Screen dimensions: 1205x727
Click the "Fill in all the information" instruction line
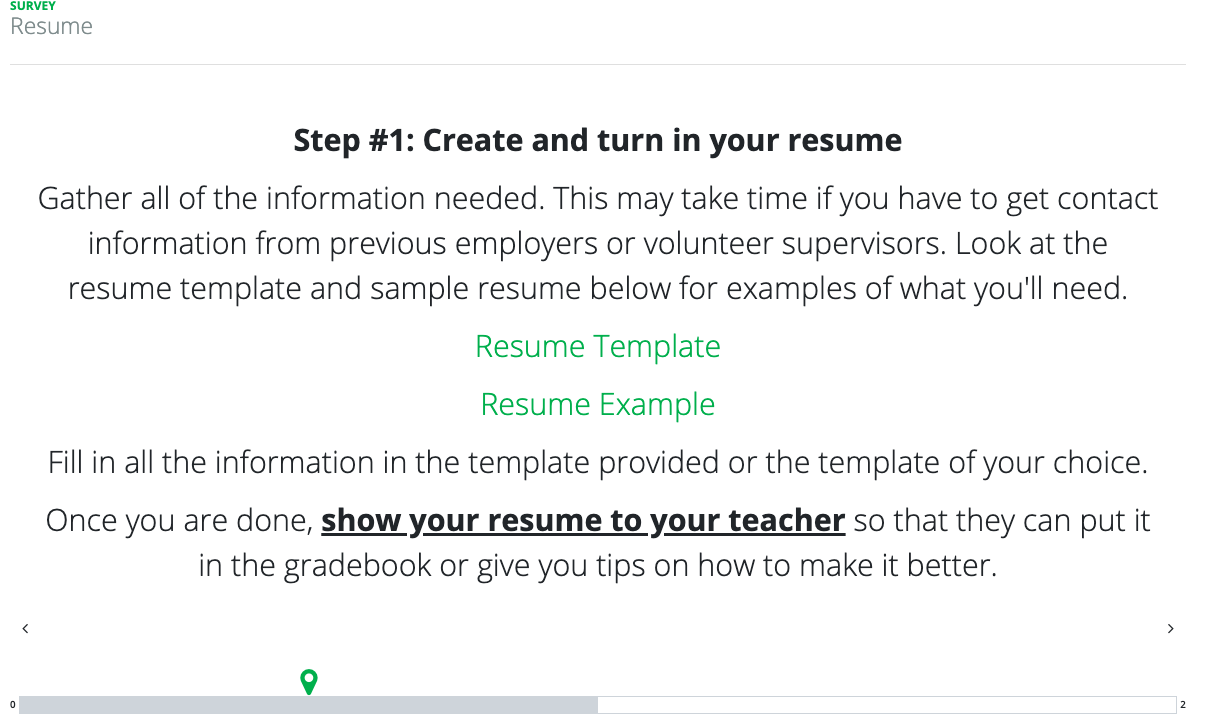(x=597, y=463)
